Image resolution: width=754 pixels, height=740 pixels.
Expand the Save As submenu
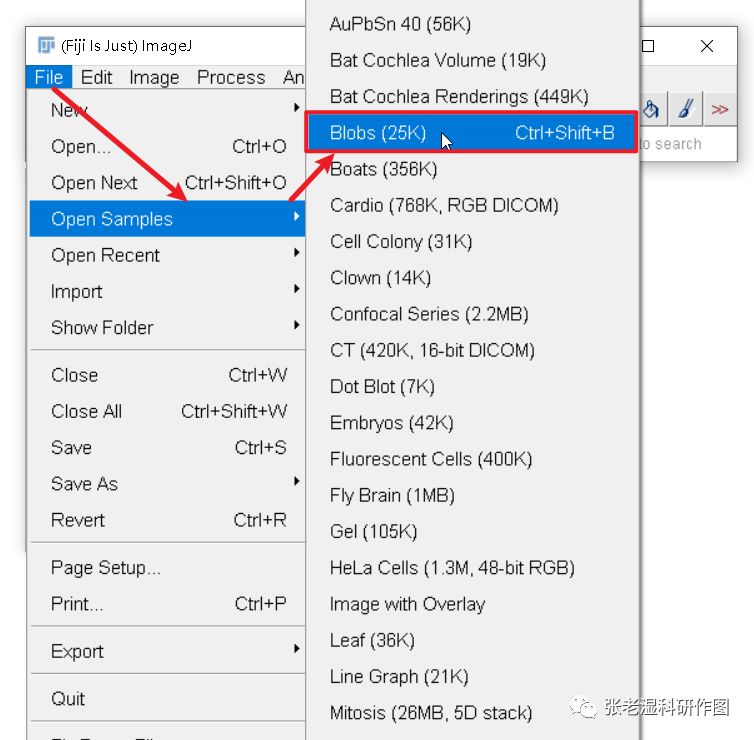[x=167, y=484]
